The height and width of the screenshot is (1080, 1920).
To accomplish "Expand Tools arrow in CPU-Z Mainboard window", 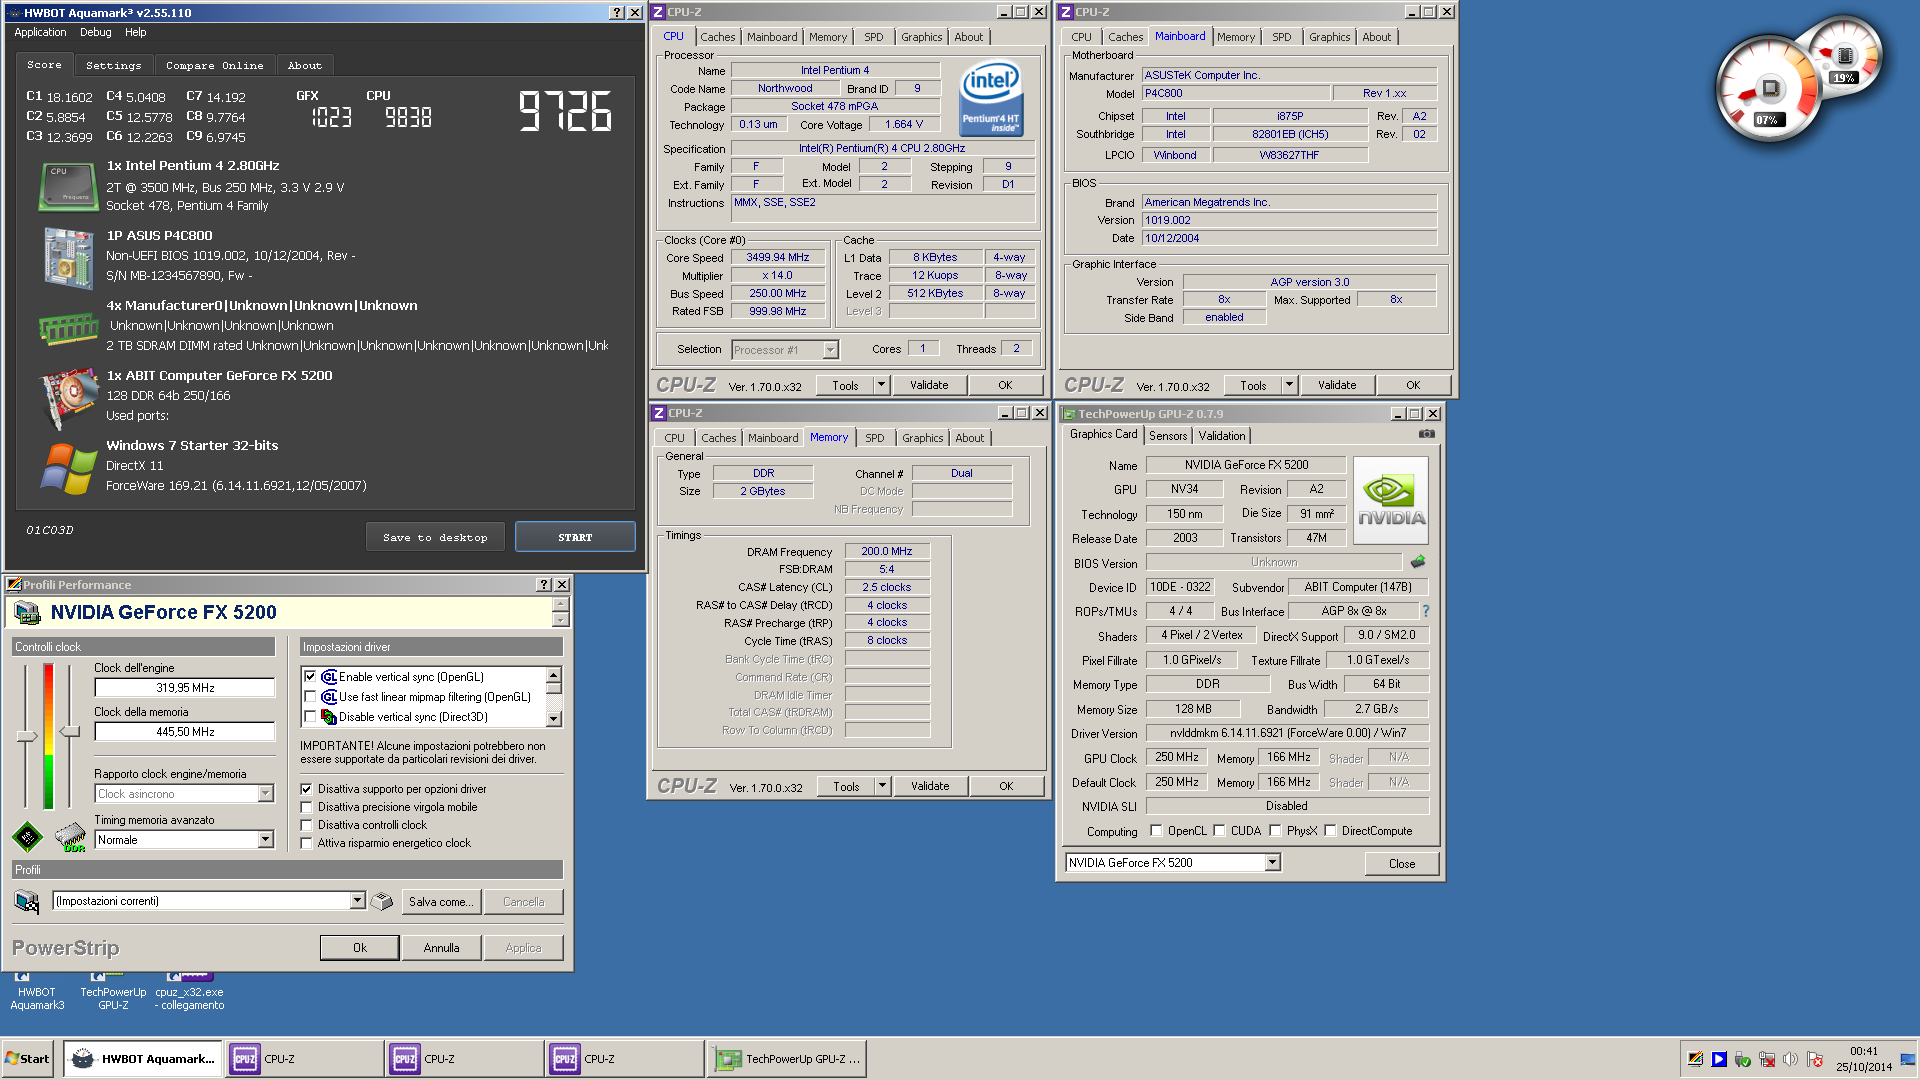I will 1289,385.
